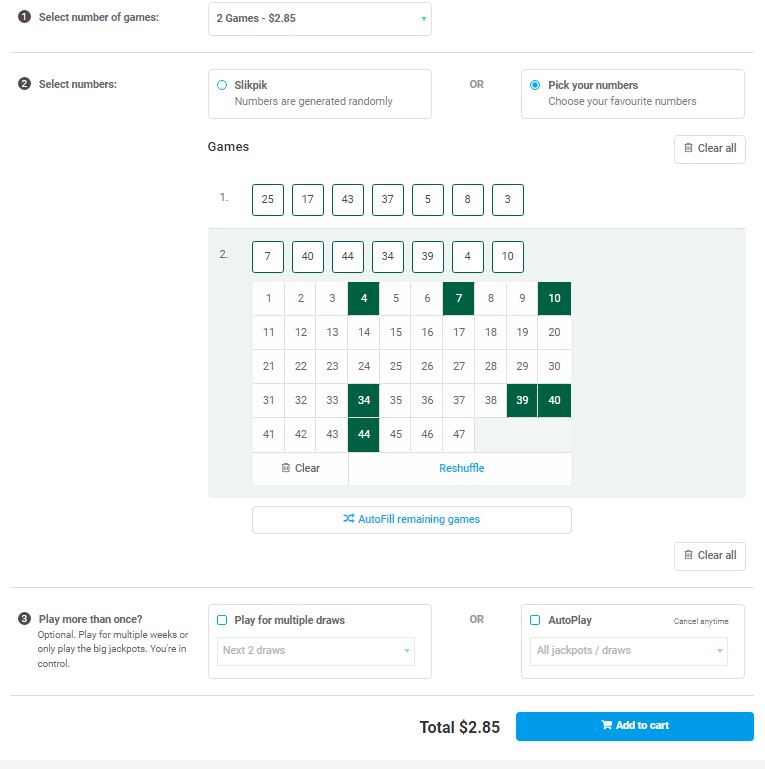Click selected number box 43 in game 1
765x769 pixels.
tap(348, 200)
